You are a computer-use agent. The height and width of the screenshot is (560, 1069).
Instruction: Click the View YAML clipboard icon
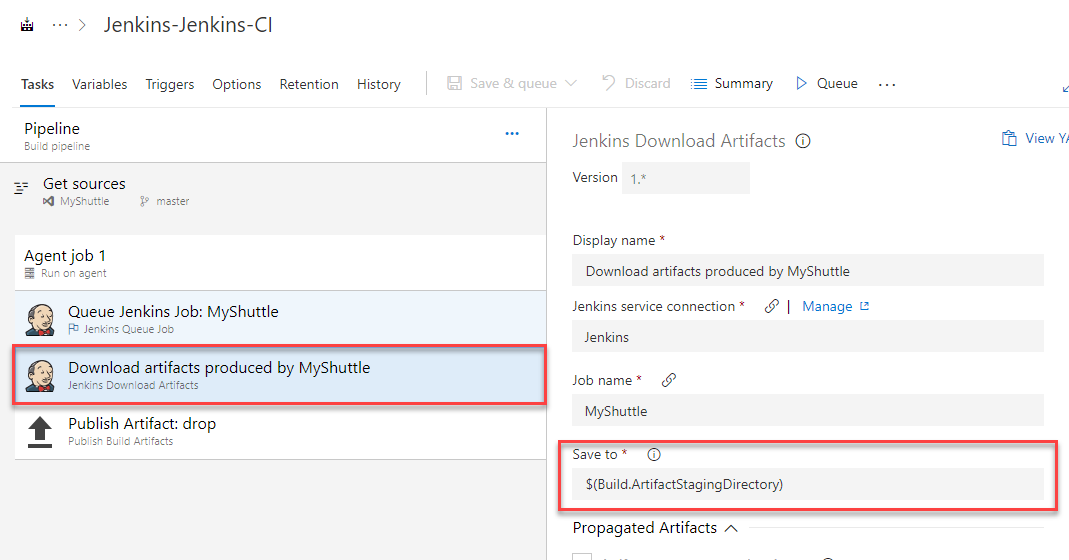coord(1009,138)
